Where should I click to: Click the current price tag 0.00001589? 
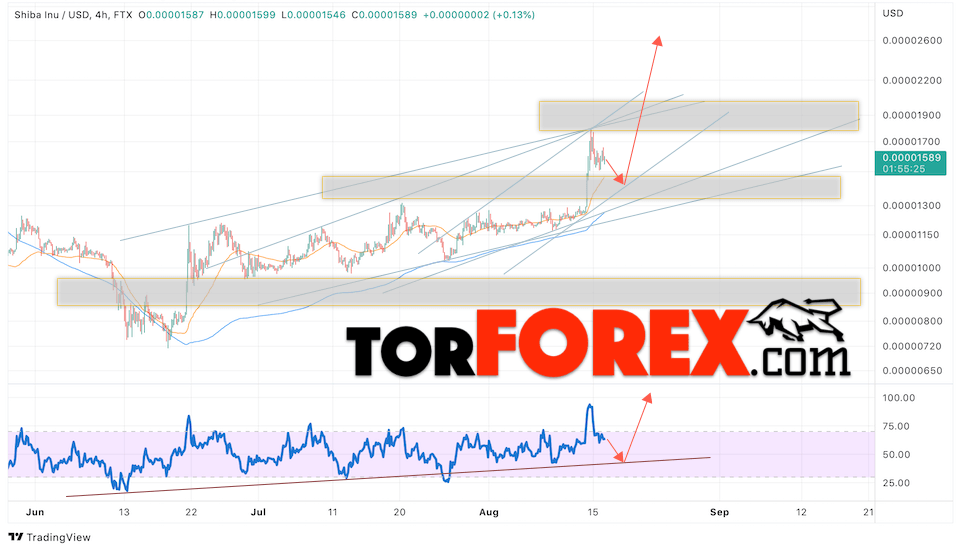click(911, 158)
